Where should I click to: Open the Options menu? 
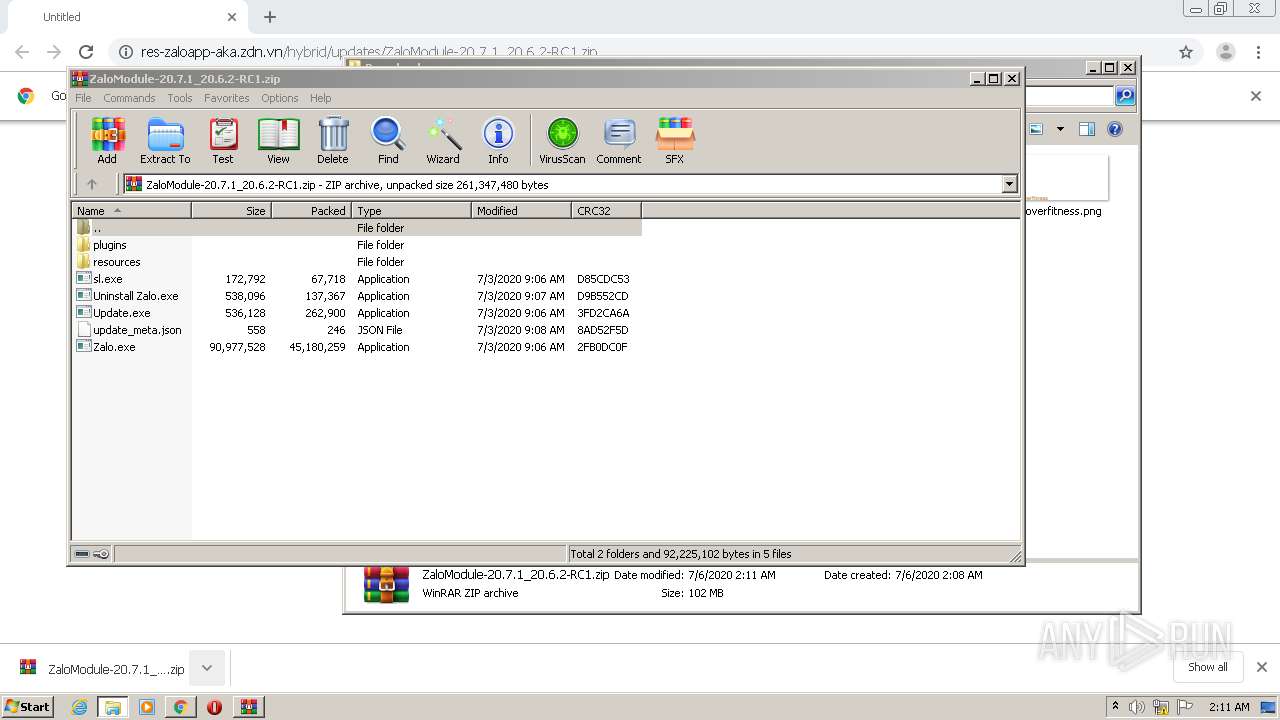(280, 98)
